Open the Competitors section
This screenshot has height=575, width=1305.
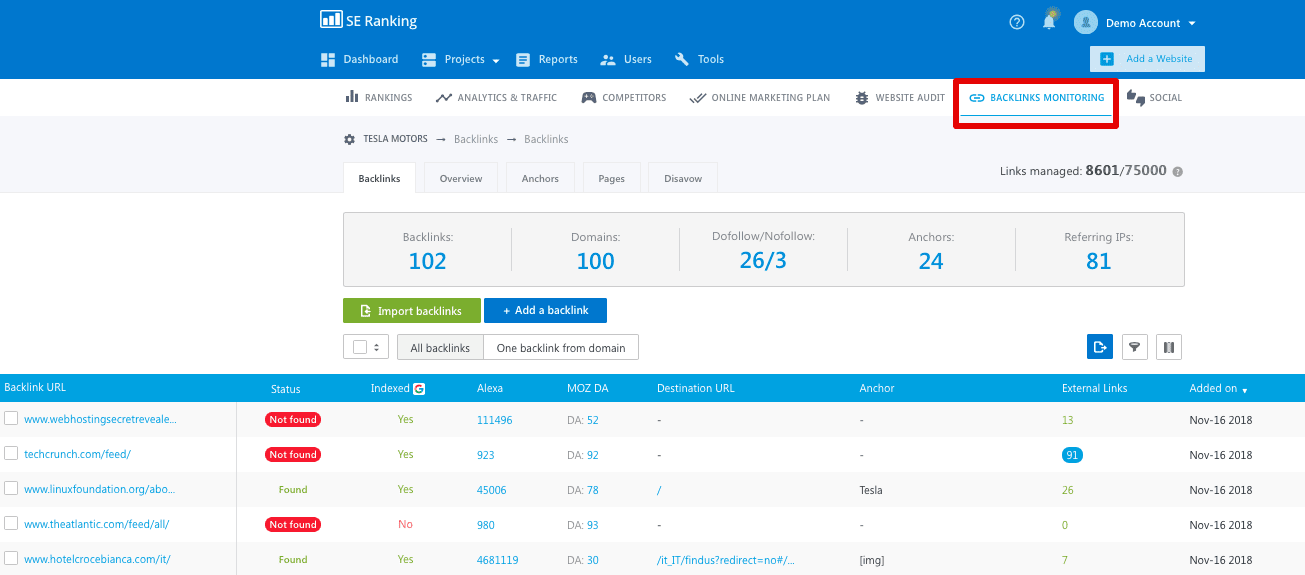coord(624,98)
